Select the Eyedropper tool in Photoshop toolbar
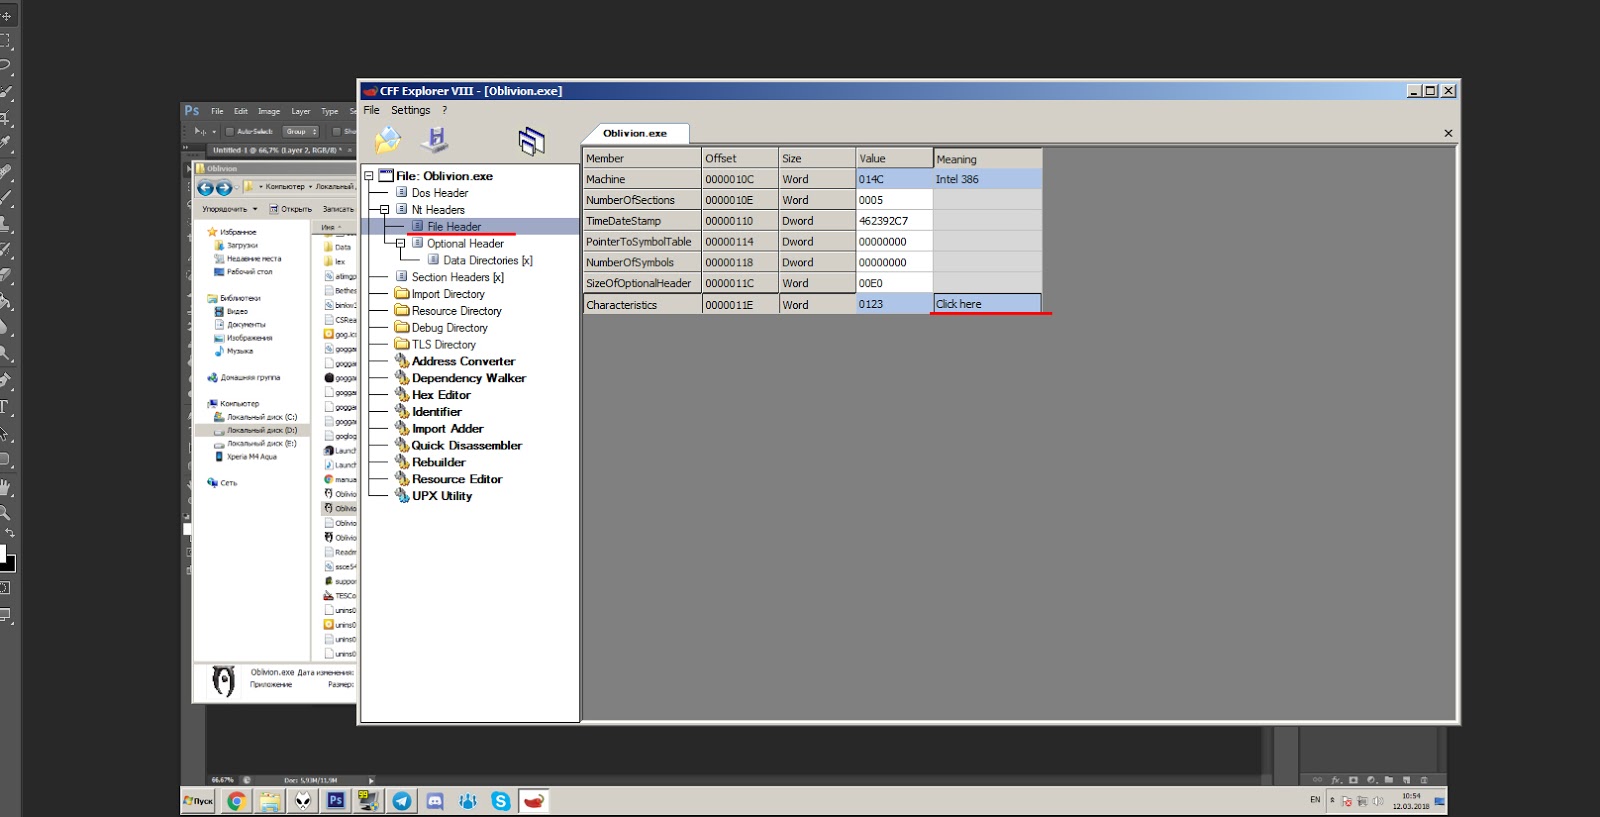 point(5,143)
